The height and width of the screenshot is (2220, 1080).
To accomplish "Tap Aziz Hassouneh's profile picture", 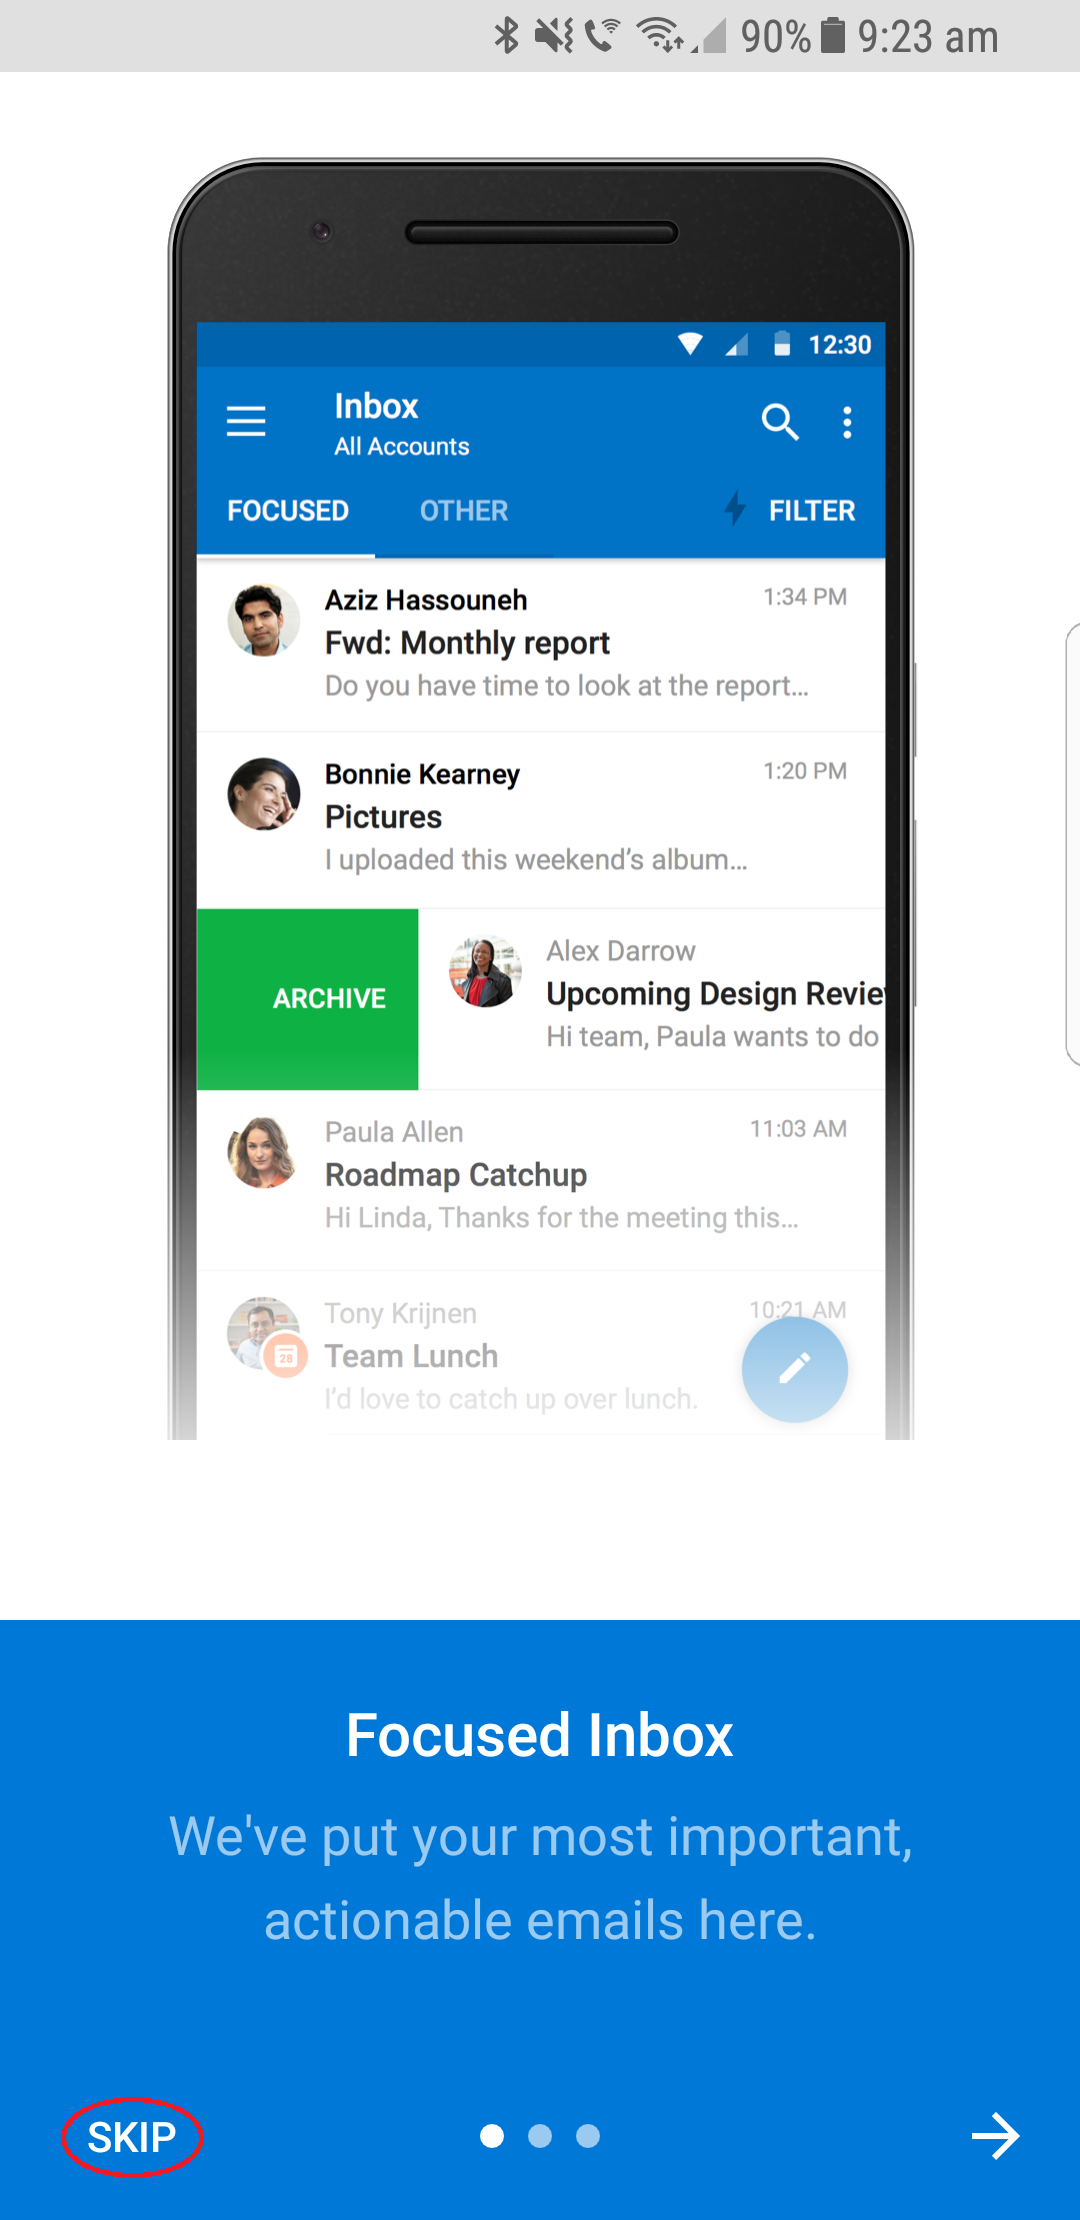I will [x=264, y=621].
